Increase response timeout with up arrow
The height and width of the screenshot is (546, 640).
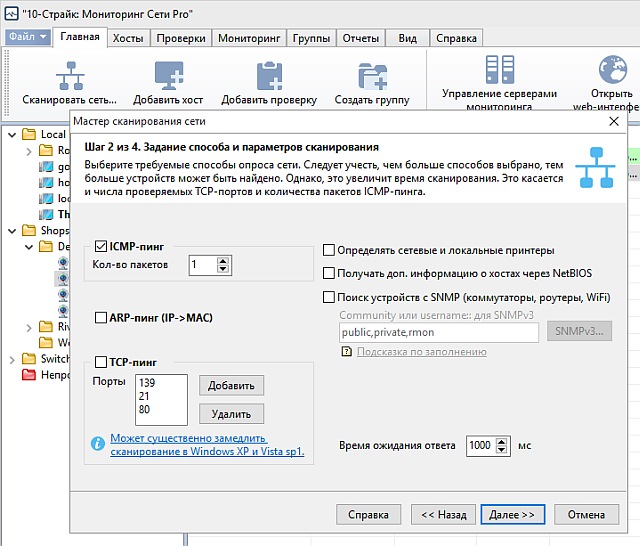coord(502,442)
